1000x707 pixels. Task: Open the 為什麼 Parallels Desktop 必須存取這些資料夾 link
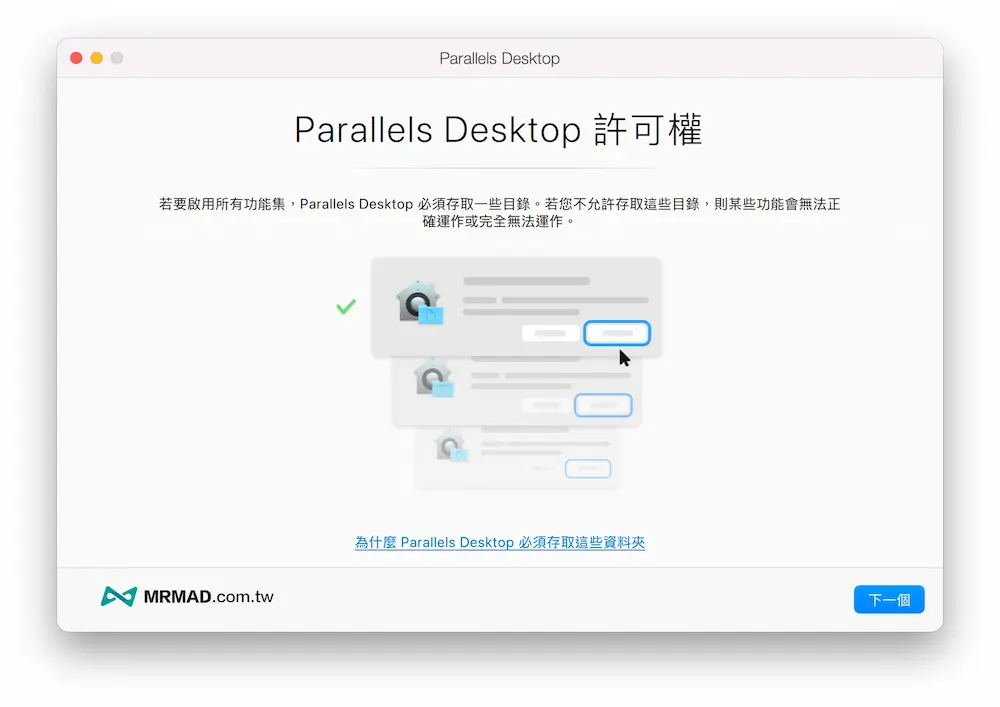(x=499, y=542)
